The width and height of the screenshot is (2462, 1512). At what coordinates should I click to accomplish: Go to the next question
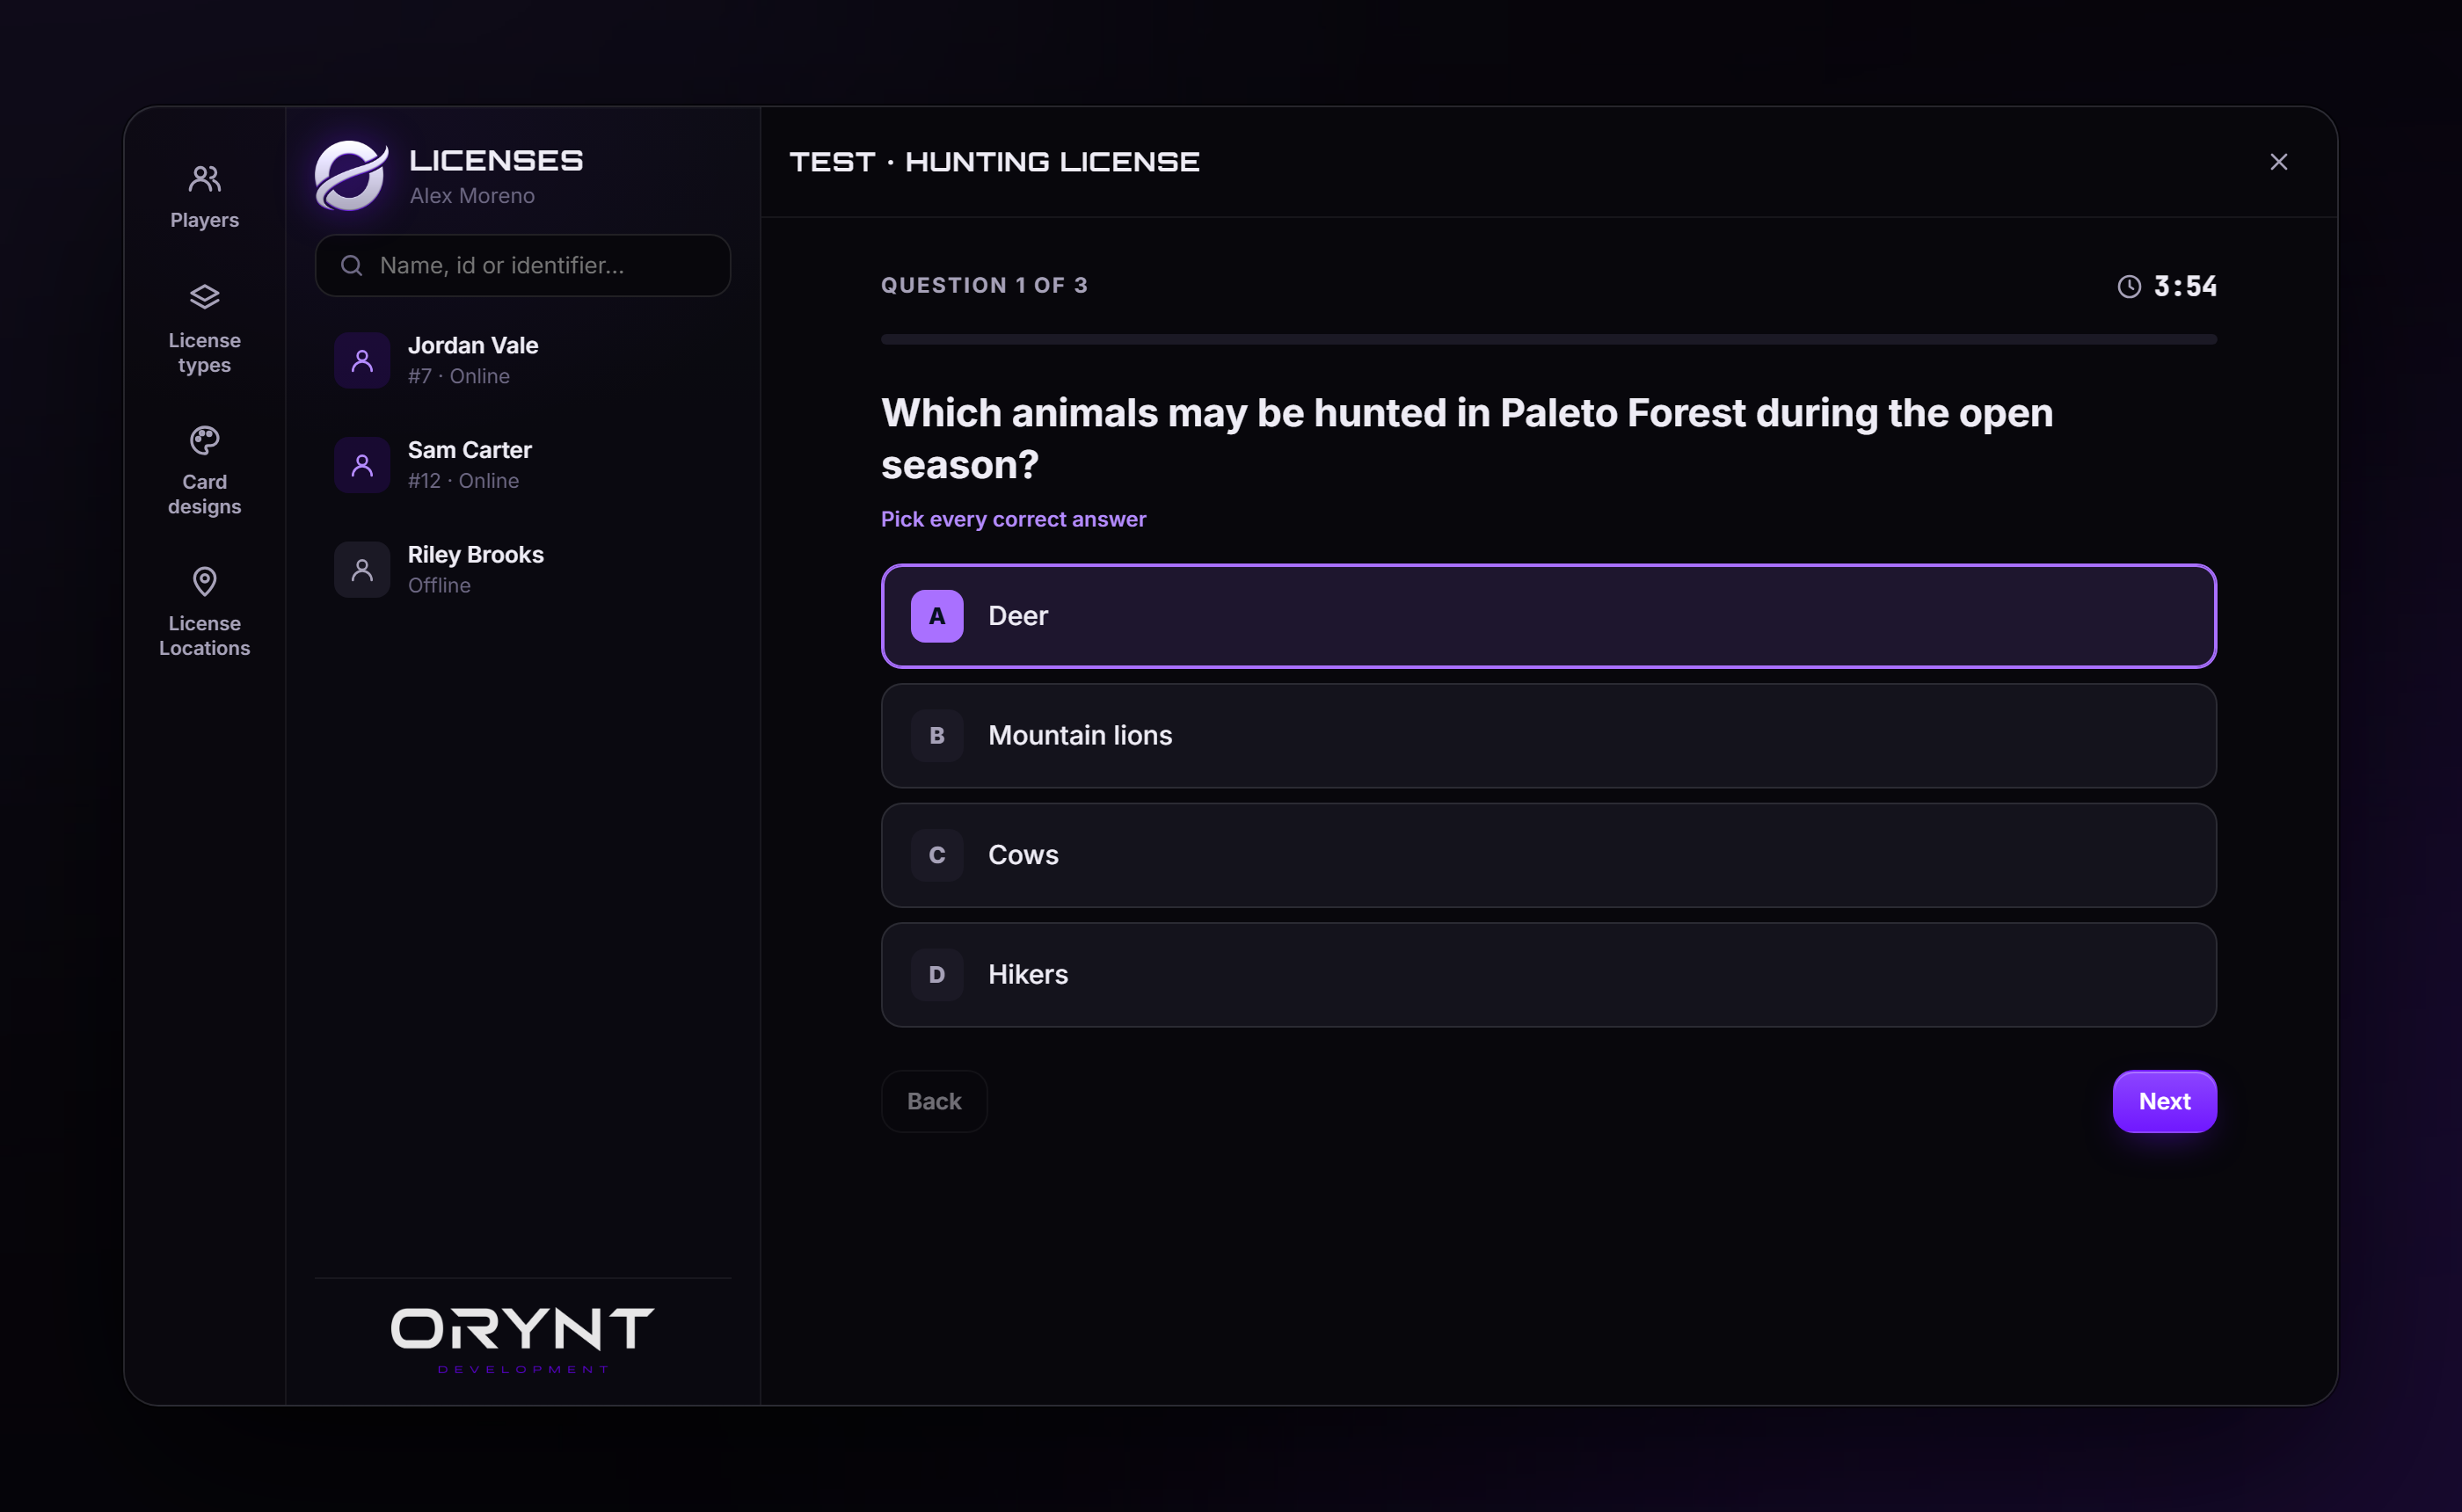[x=2164, y=1101]
